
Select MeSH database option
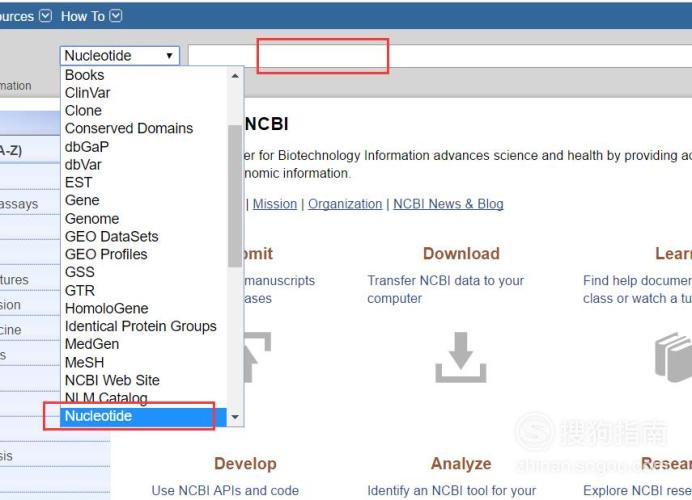(x=143, y=362)
